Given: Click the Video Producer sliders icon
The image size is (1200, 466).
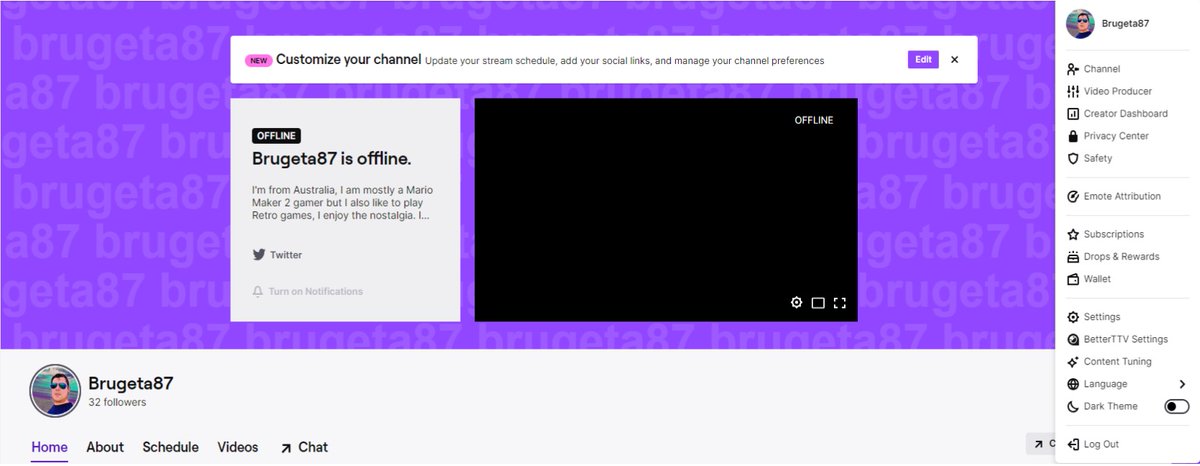Looking at the screenshot, I should click(1073, 91).
